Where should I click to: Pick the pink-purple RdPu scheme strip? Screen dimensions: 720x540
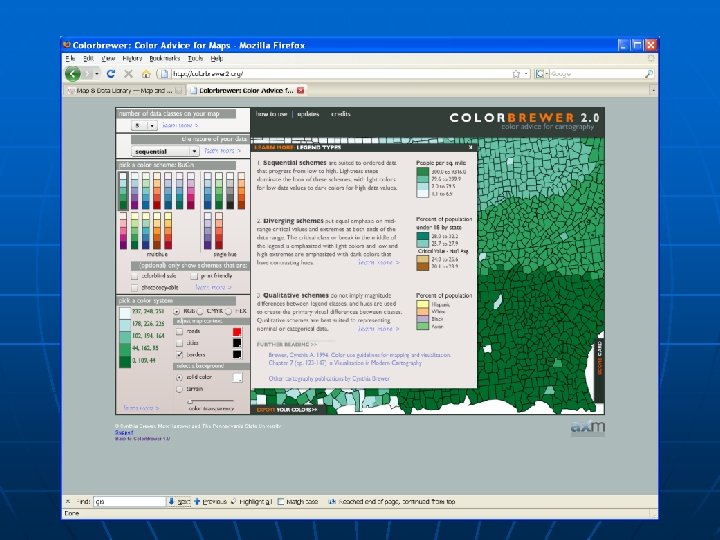coord(123,231)
